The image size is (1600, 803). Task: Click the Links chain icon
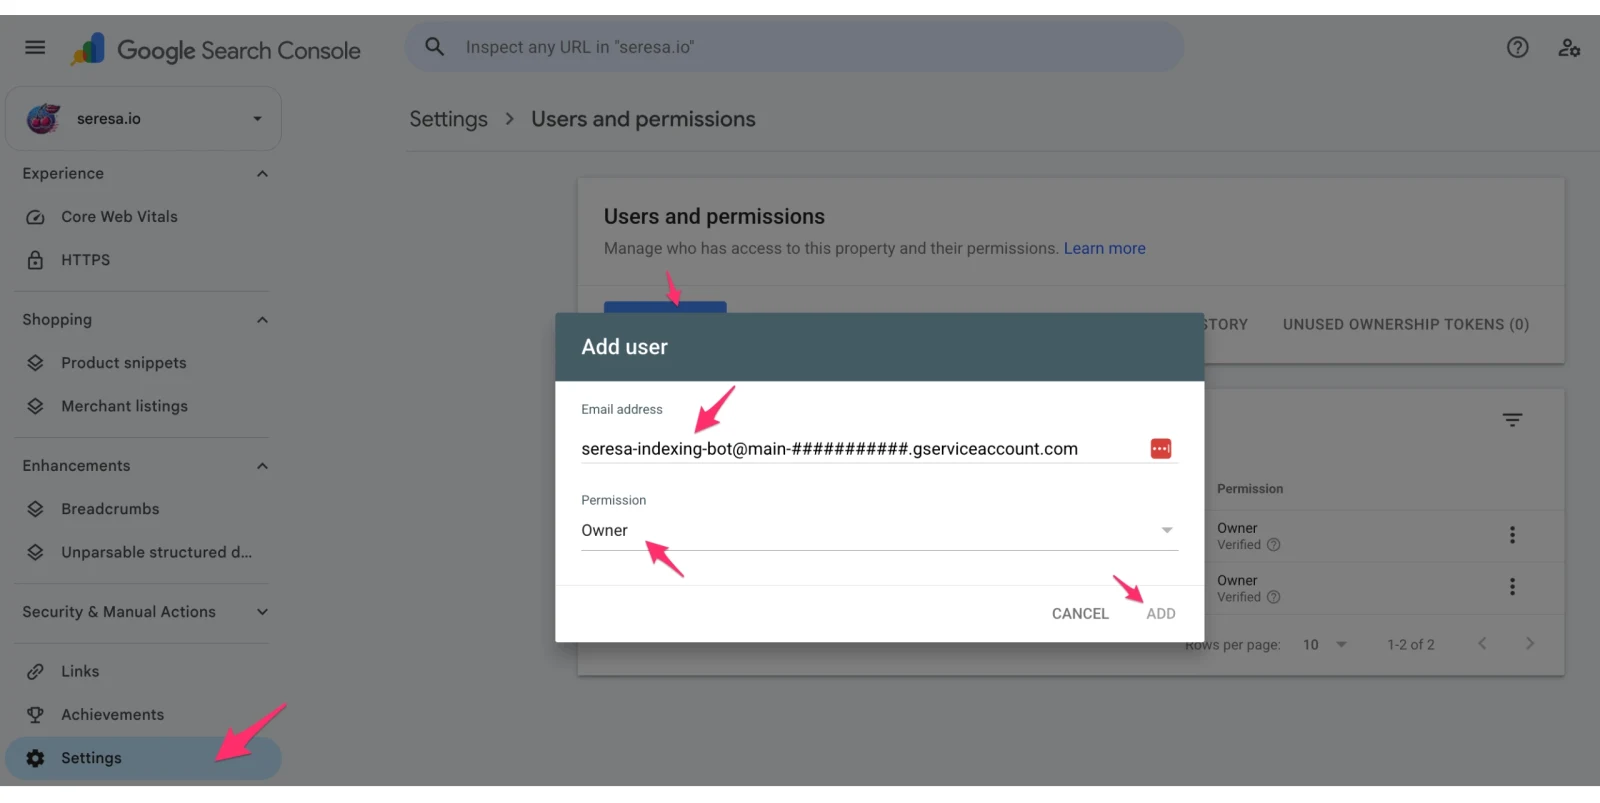(35, 672)
